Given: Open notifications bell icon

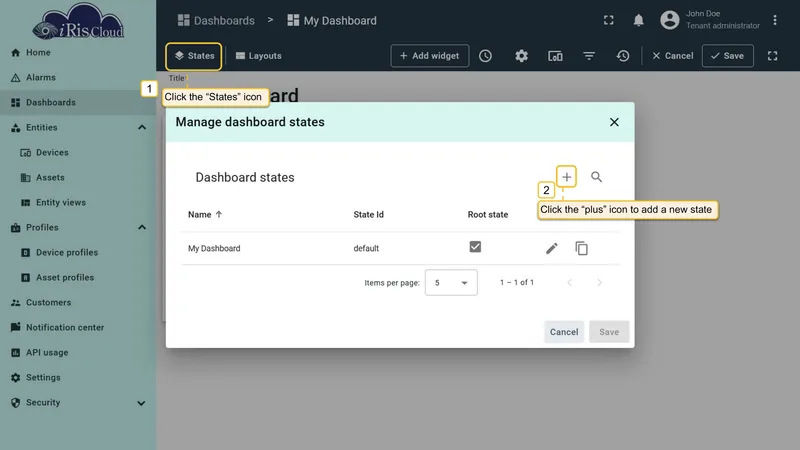Looking at the screenshot, I should [638, 20].
